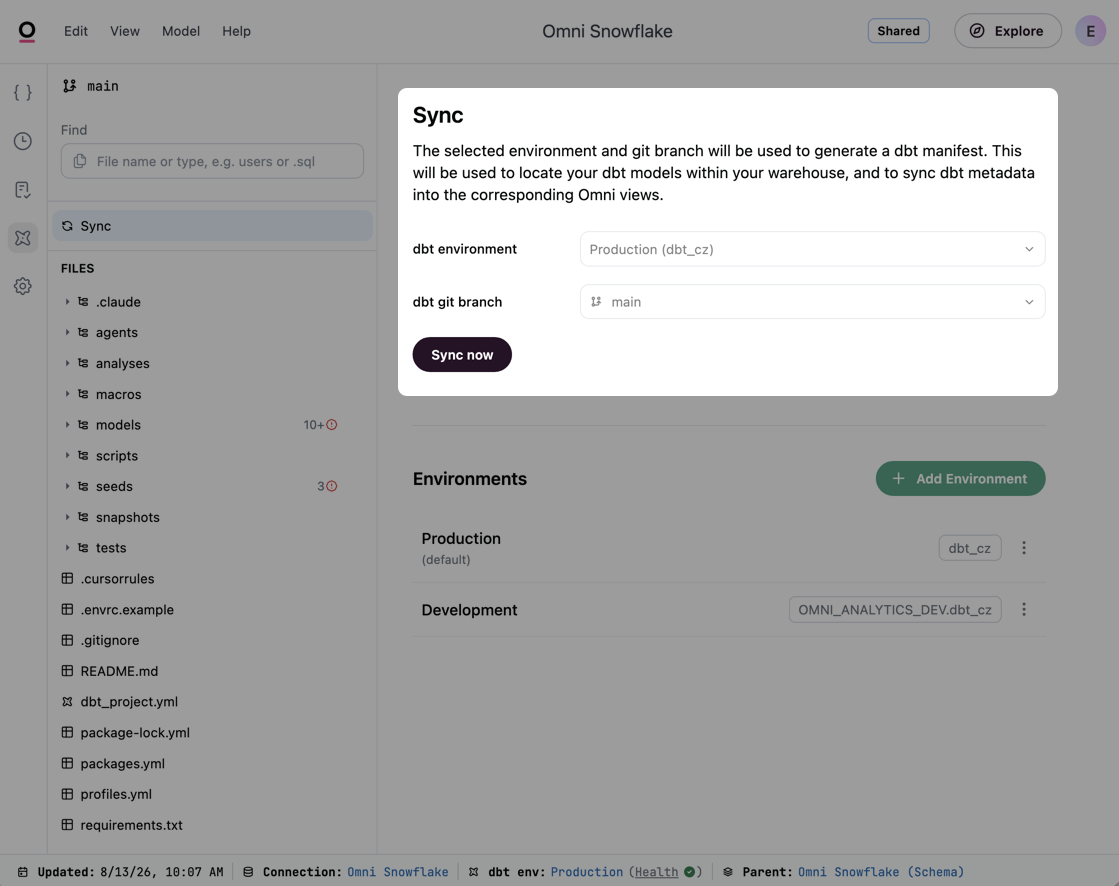This screenshot has width=1119, height=886.
Task: Click the calendar icon beside Updated
Action: 23,872
